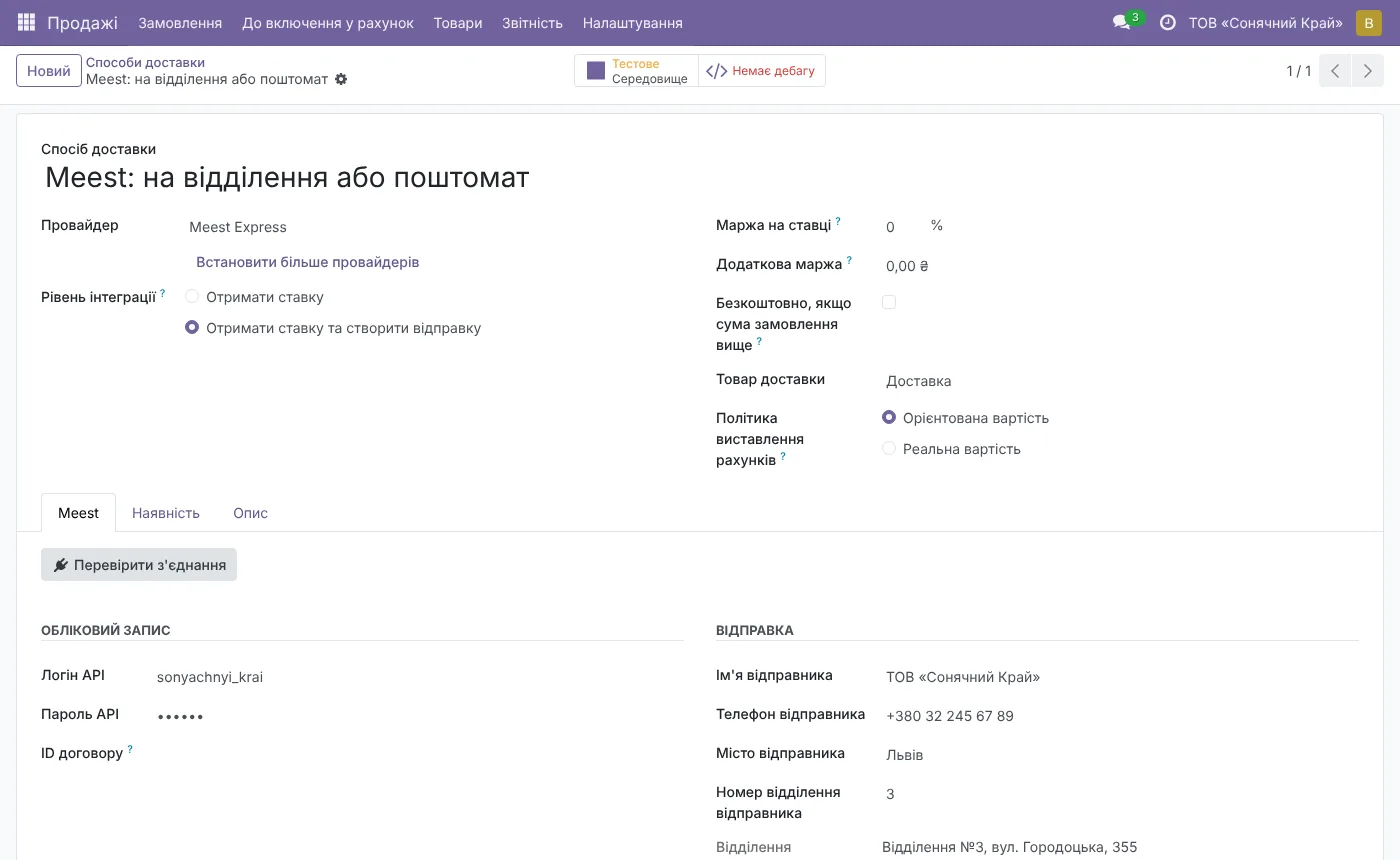Open the Звітність menu
This screenshot has width=1400, height=860.
click(532, 22)
